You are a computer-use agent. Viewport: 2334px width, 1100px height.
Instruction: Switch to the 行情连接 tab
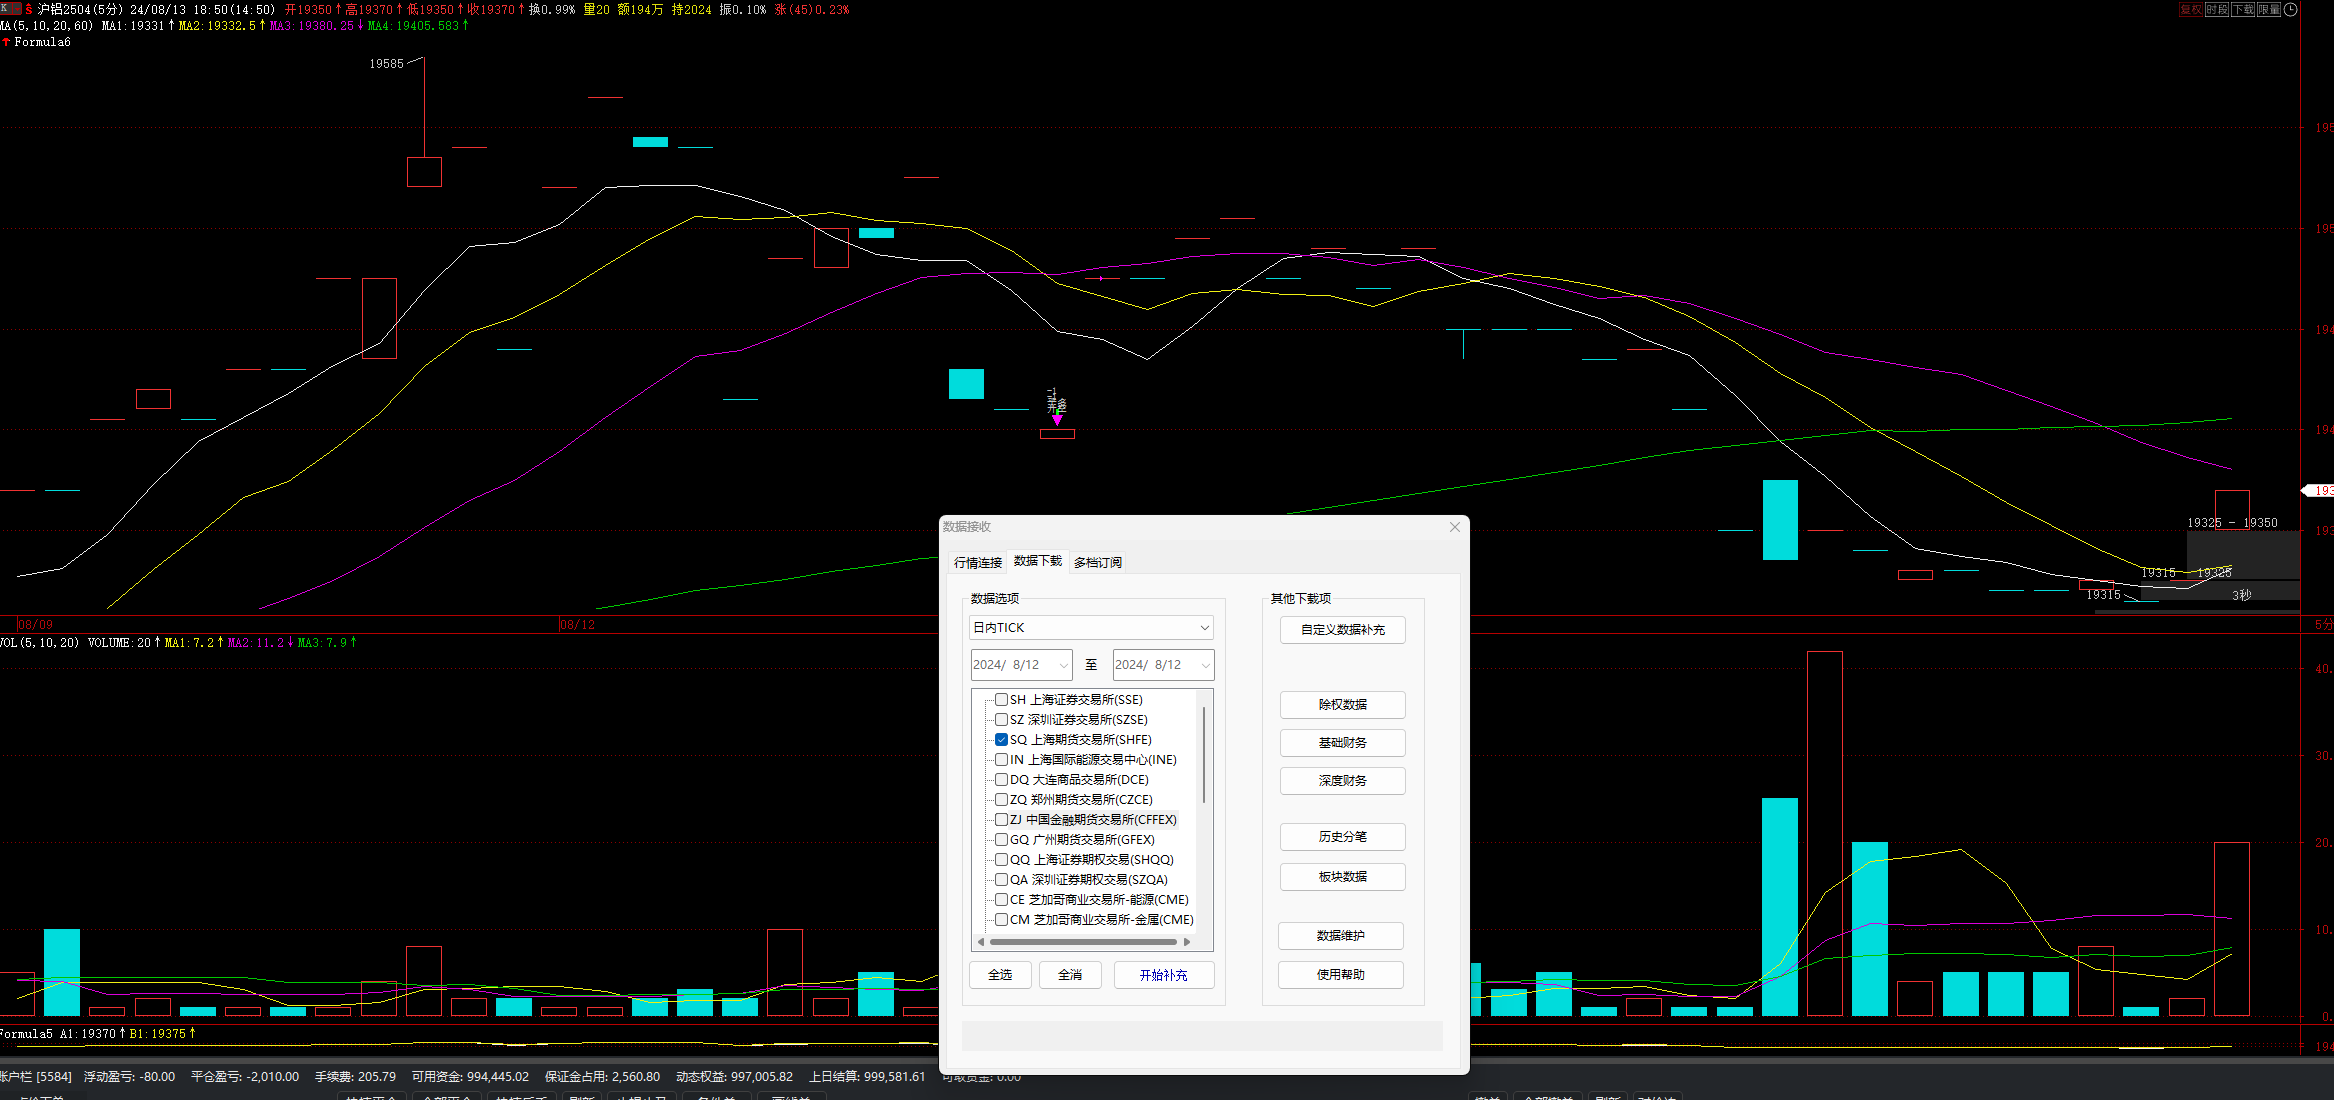coord(978,563)
